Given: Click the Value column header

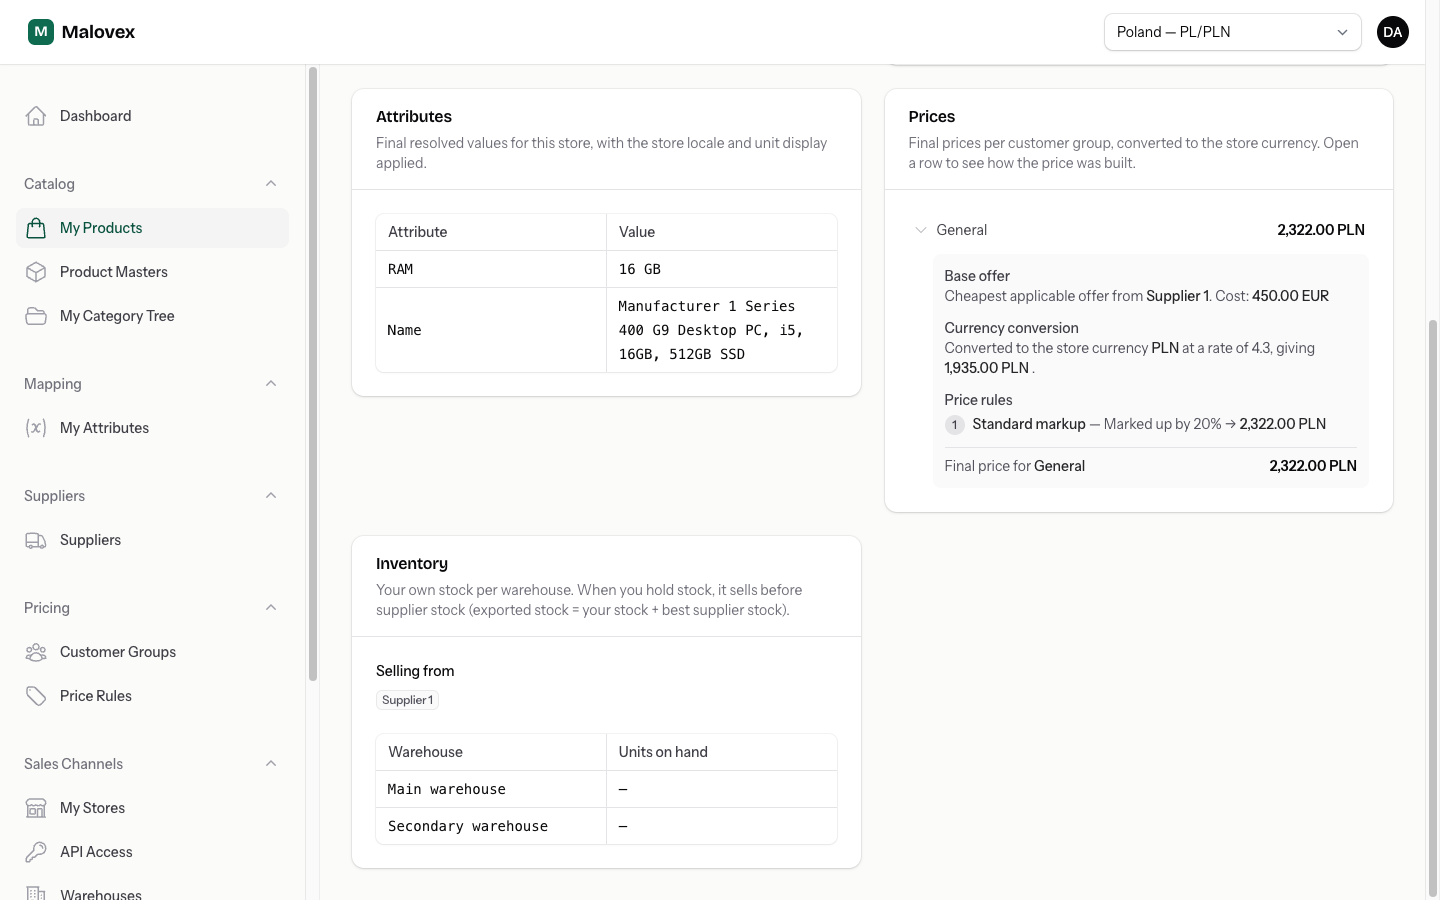Looking at the screenshot, I should 721,232.
